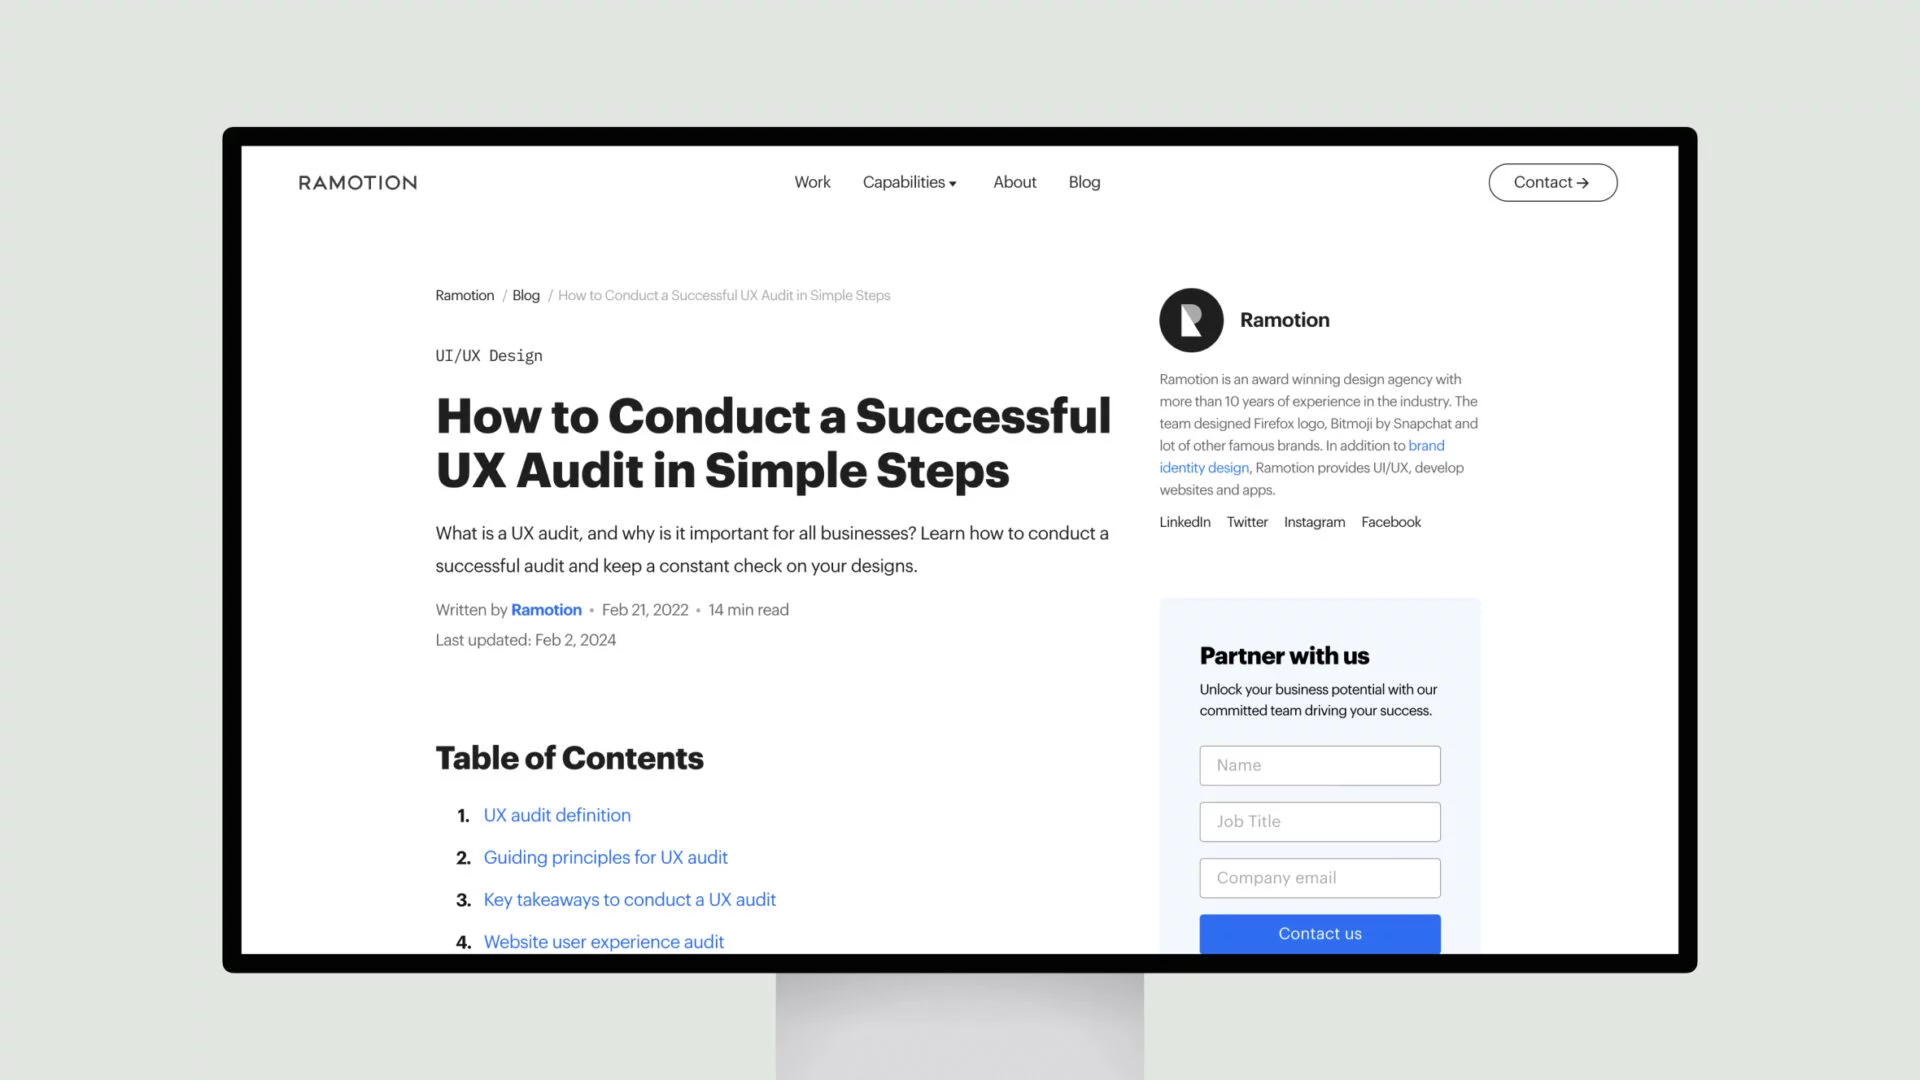Click the Blog navigation tab
Screen dimensions: 1920x1080
coord(1084,182)
